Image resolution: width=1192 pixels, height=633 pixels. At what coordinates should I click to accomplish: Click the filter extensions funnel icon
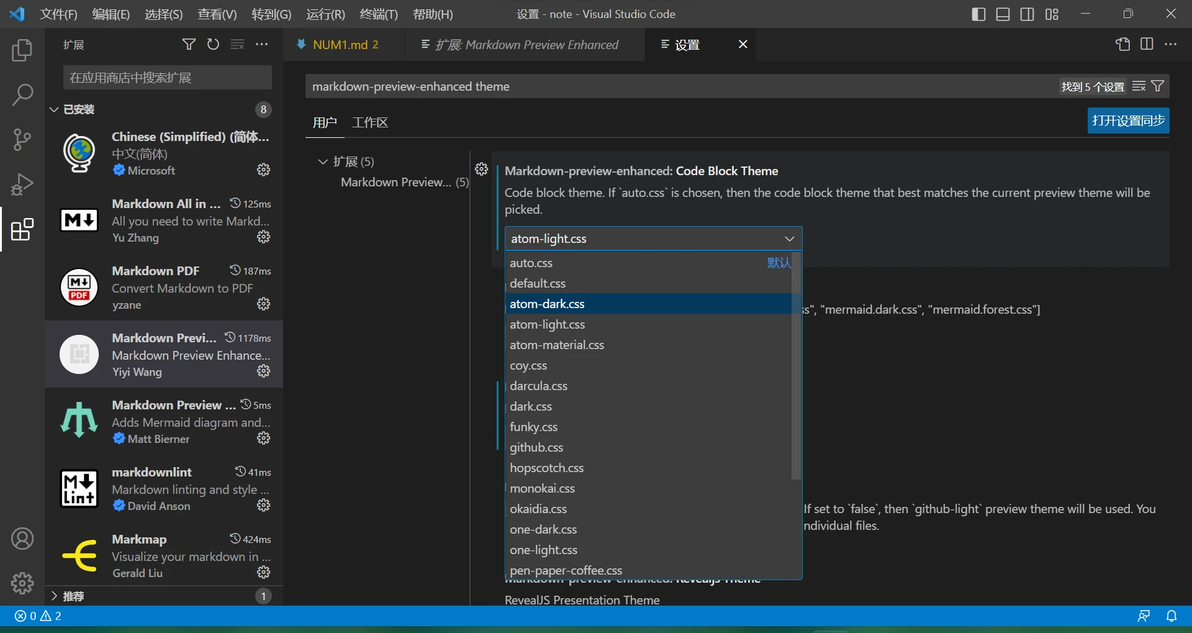pos(189,44)
